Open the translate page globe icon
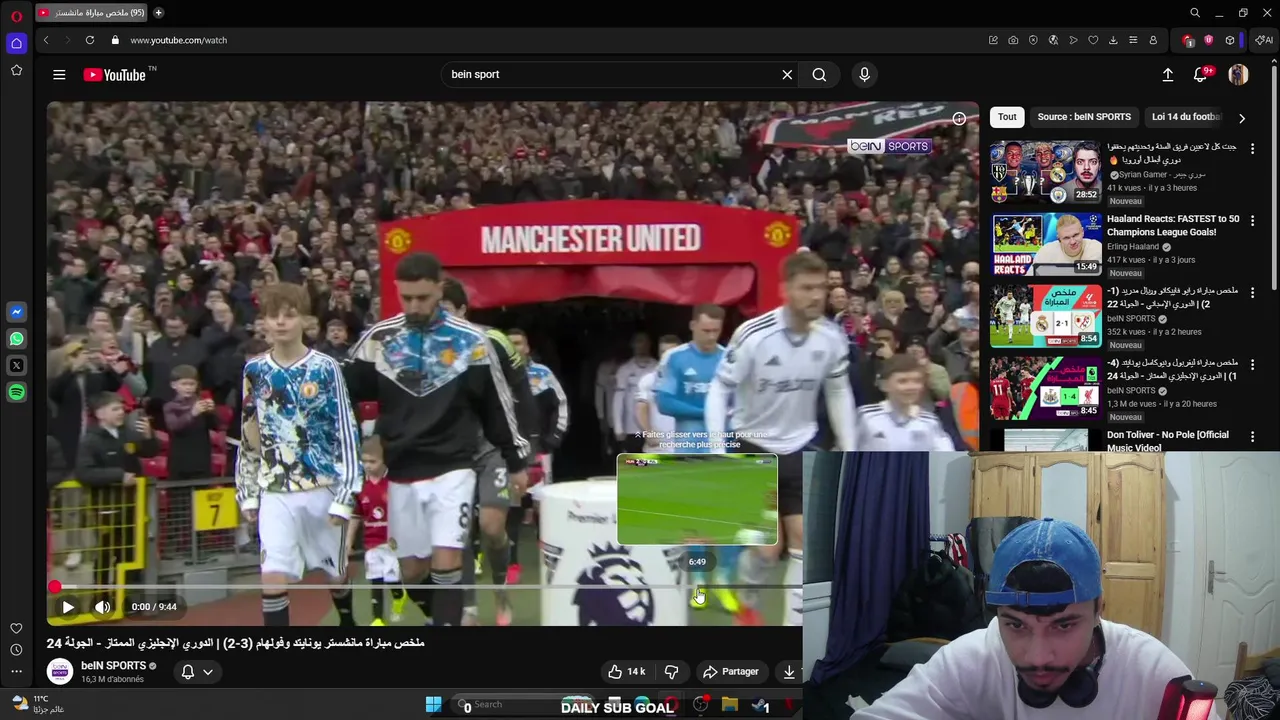Screen dimensions: 1280x720 click(x=1053, y=40)
